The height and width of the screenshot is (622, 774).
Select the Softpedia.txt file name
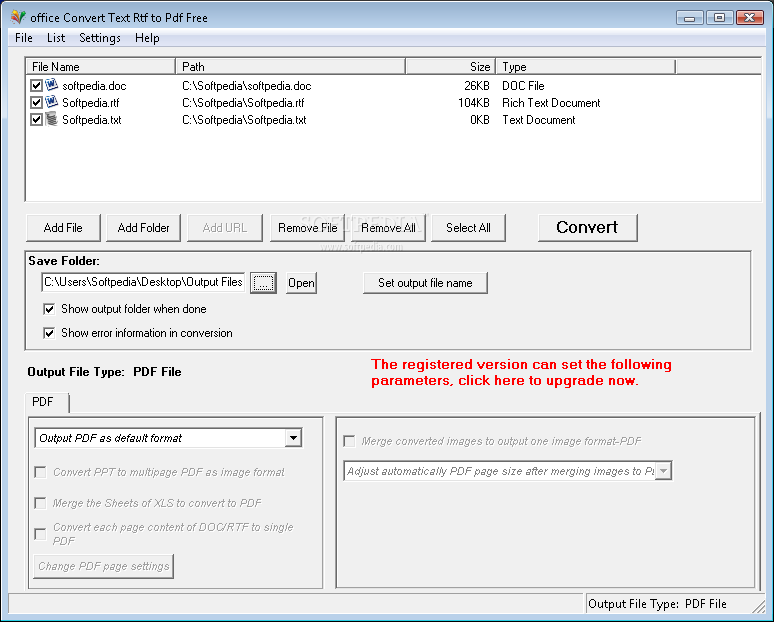[92, 120]
